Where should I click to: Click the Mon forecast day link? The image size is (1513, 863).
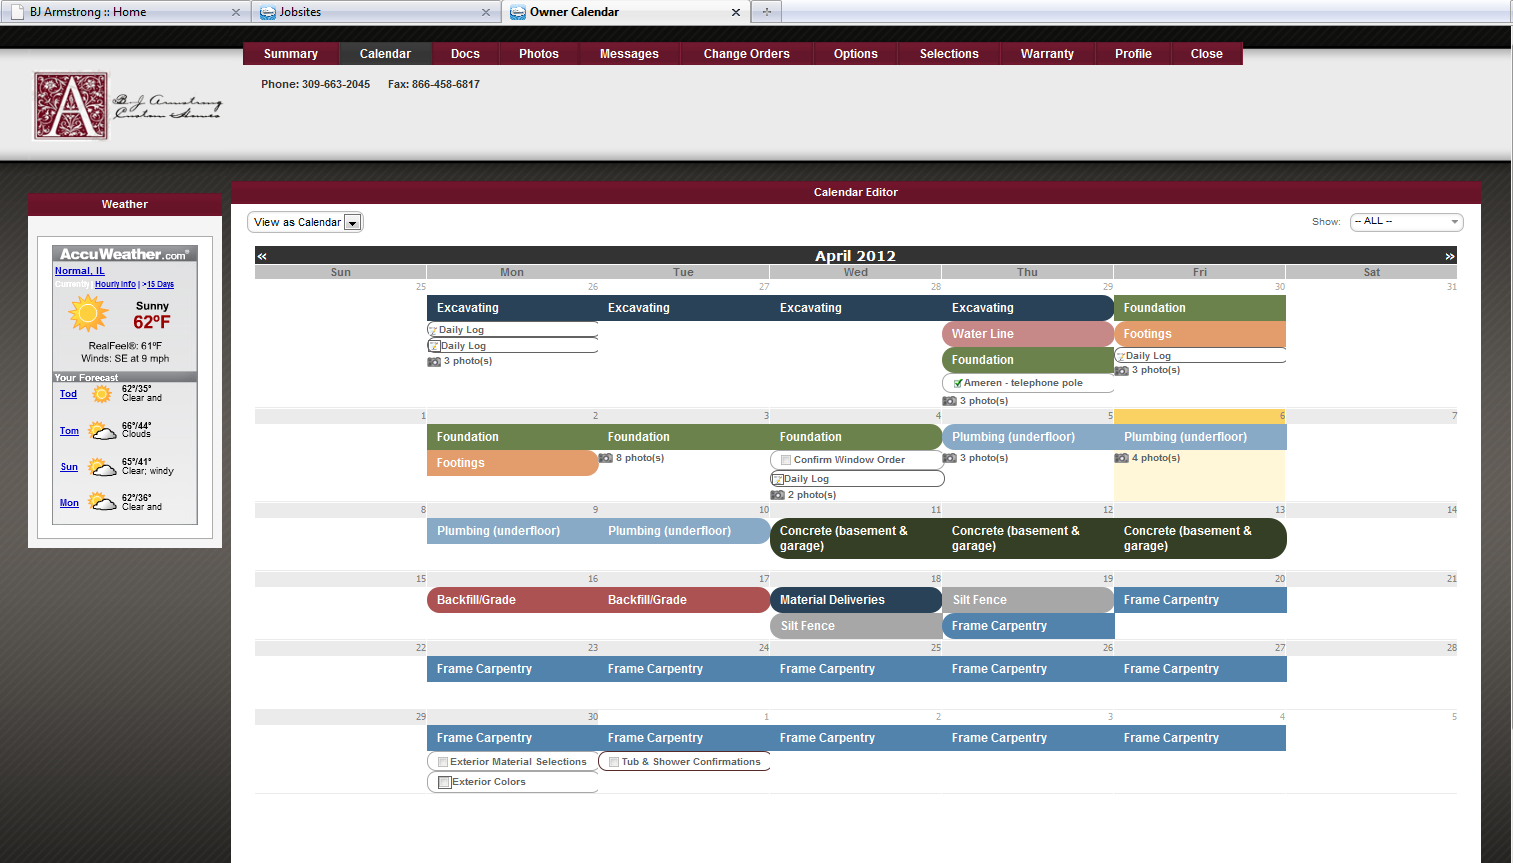(x=69, y=503)
